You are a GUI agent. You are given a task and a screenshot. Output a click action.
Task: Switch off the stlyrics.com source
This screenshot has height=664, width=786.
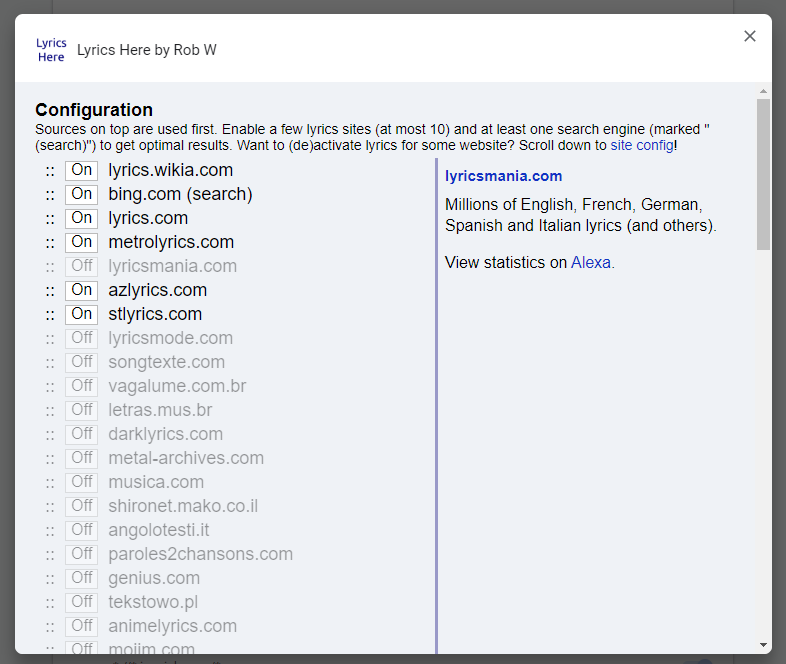(81, 314)
